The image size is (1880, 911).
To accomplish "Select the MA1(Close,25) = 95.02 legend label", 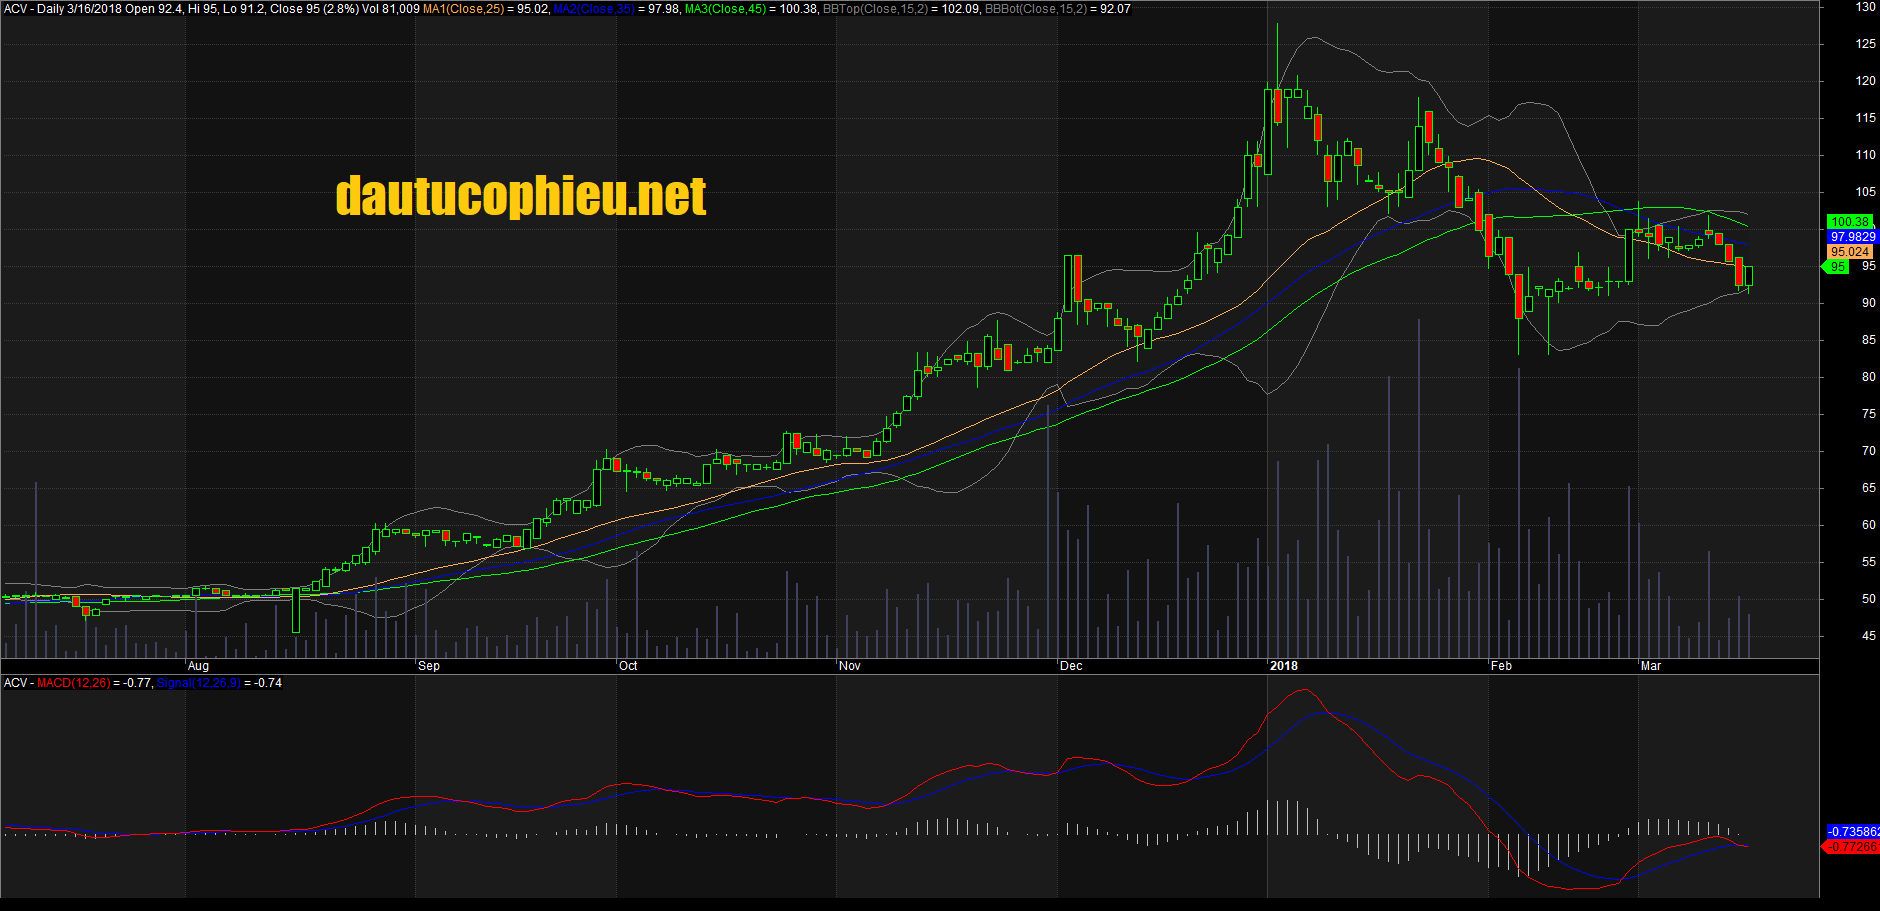I will tap(486, 9).
